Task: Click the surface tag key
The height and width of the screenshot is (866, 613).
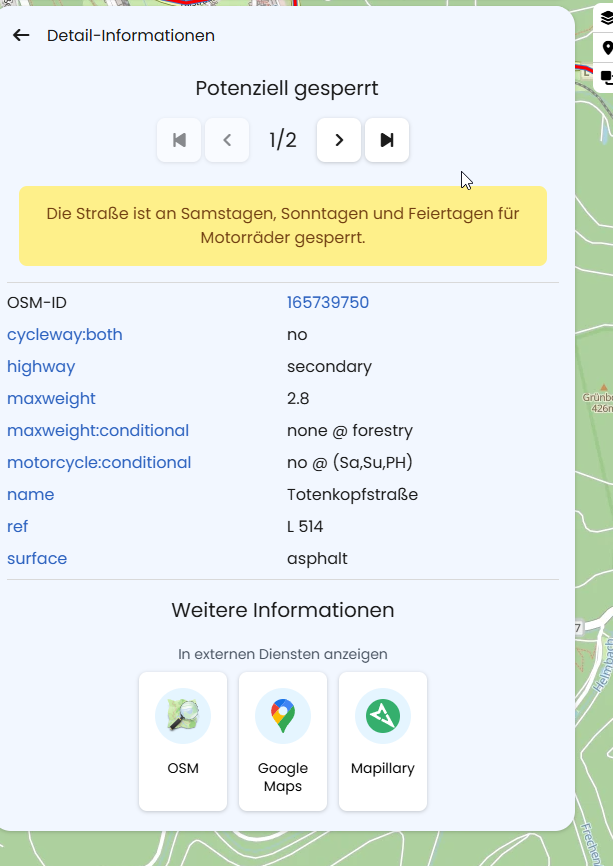Action: [37, 559]
